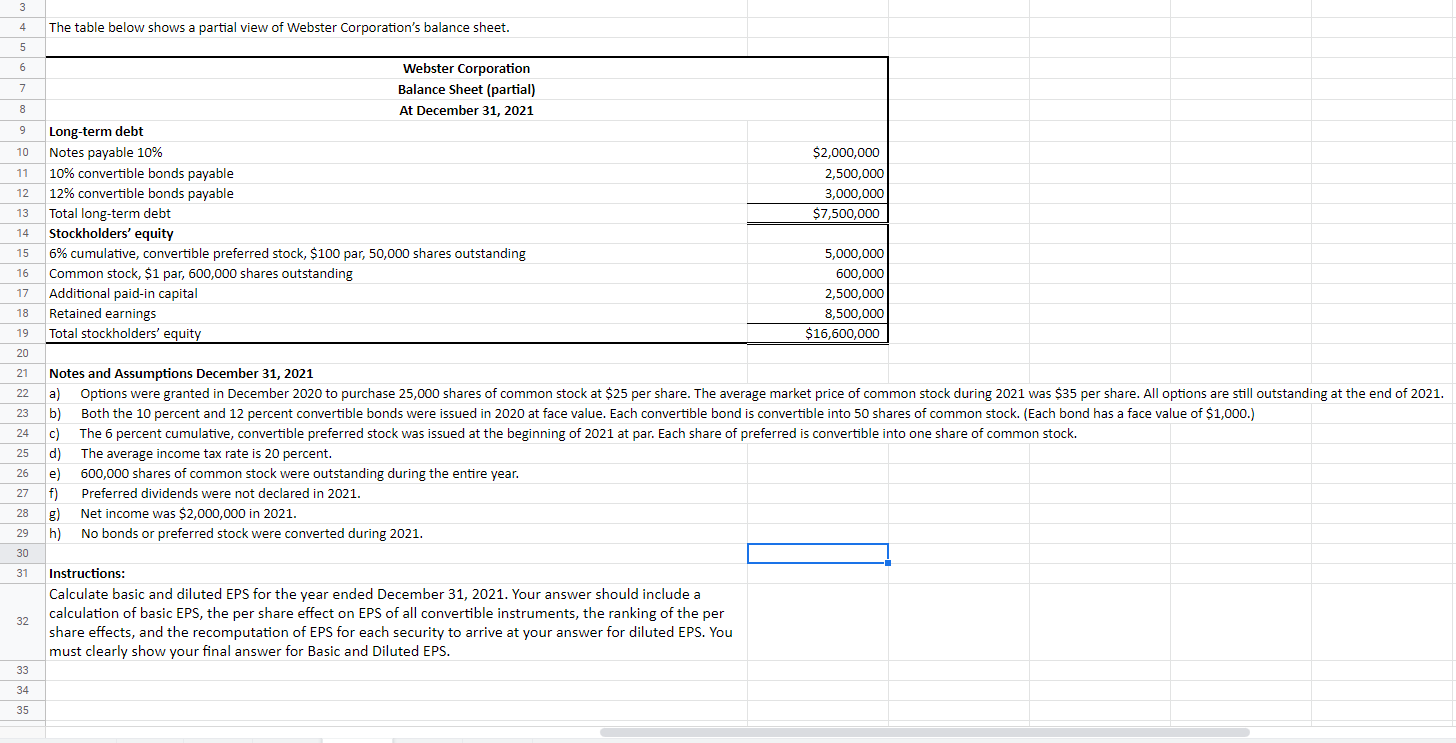Select row 4 by its row header
Viewport: 1456px width, 743px height.
pos(22,27)
